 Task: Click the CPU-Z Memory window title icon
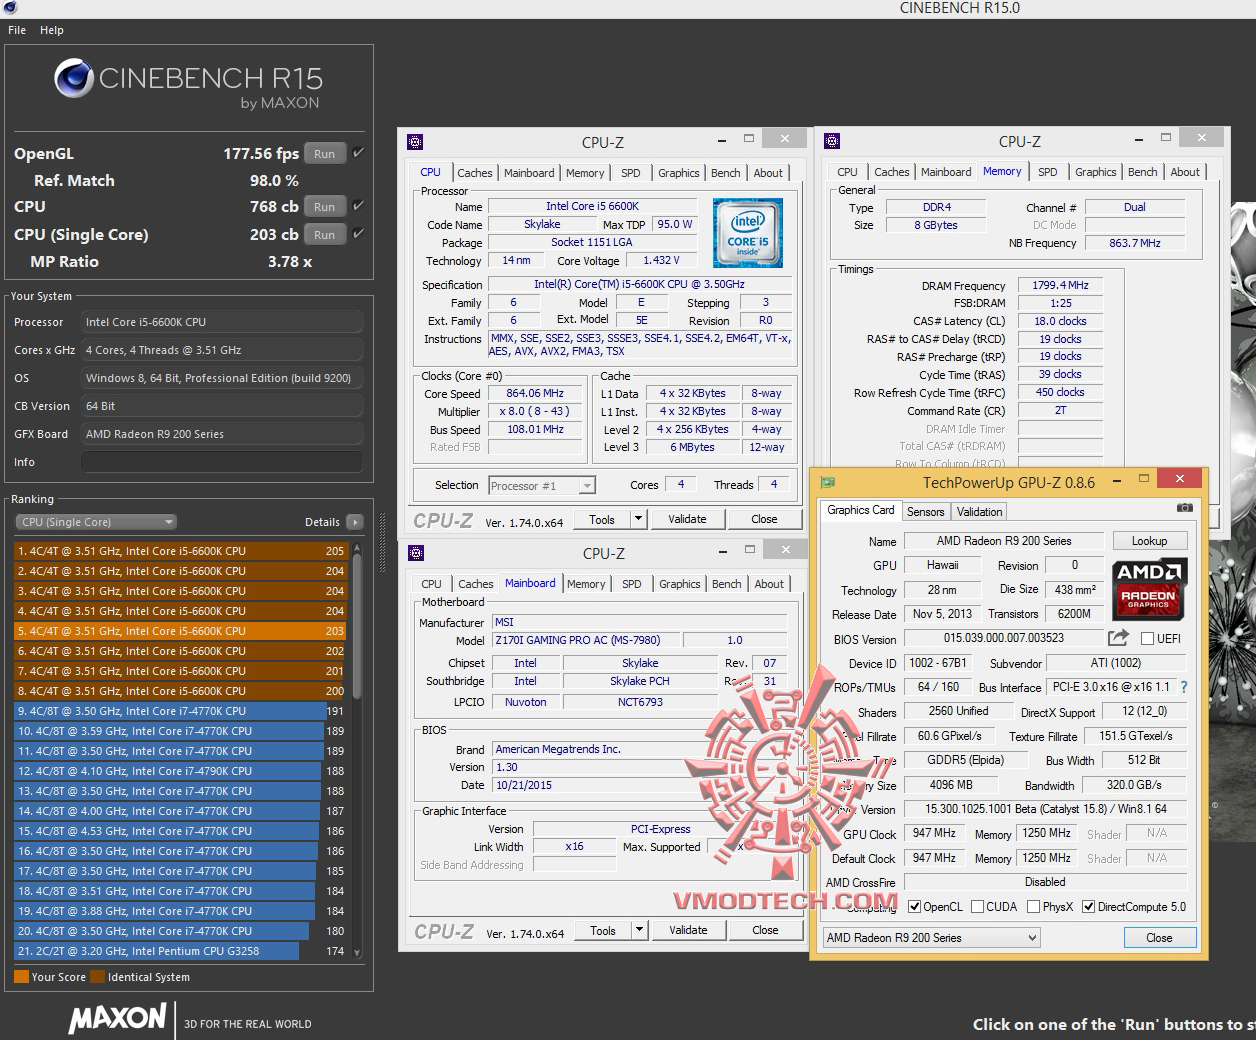pos(832,141)
